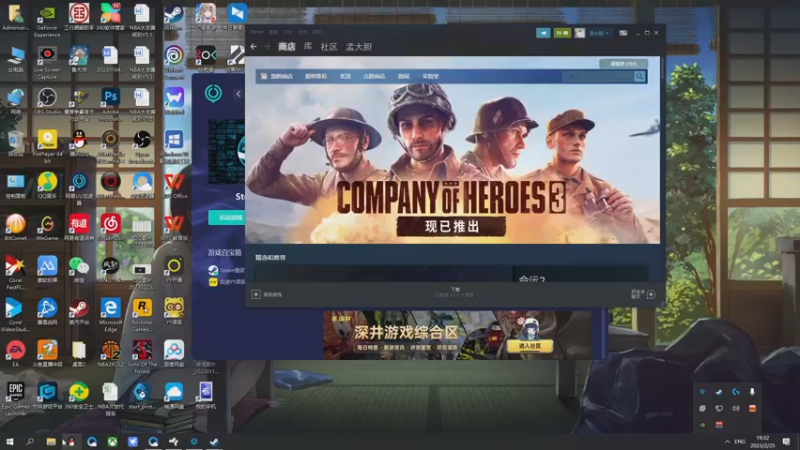Open the Windows Start menu
800x450 pixels.
point(10,441)
